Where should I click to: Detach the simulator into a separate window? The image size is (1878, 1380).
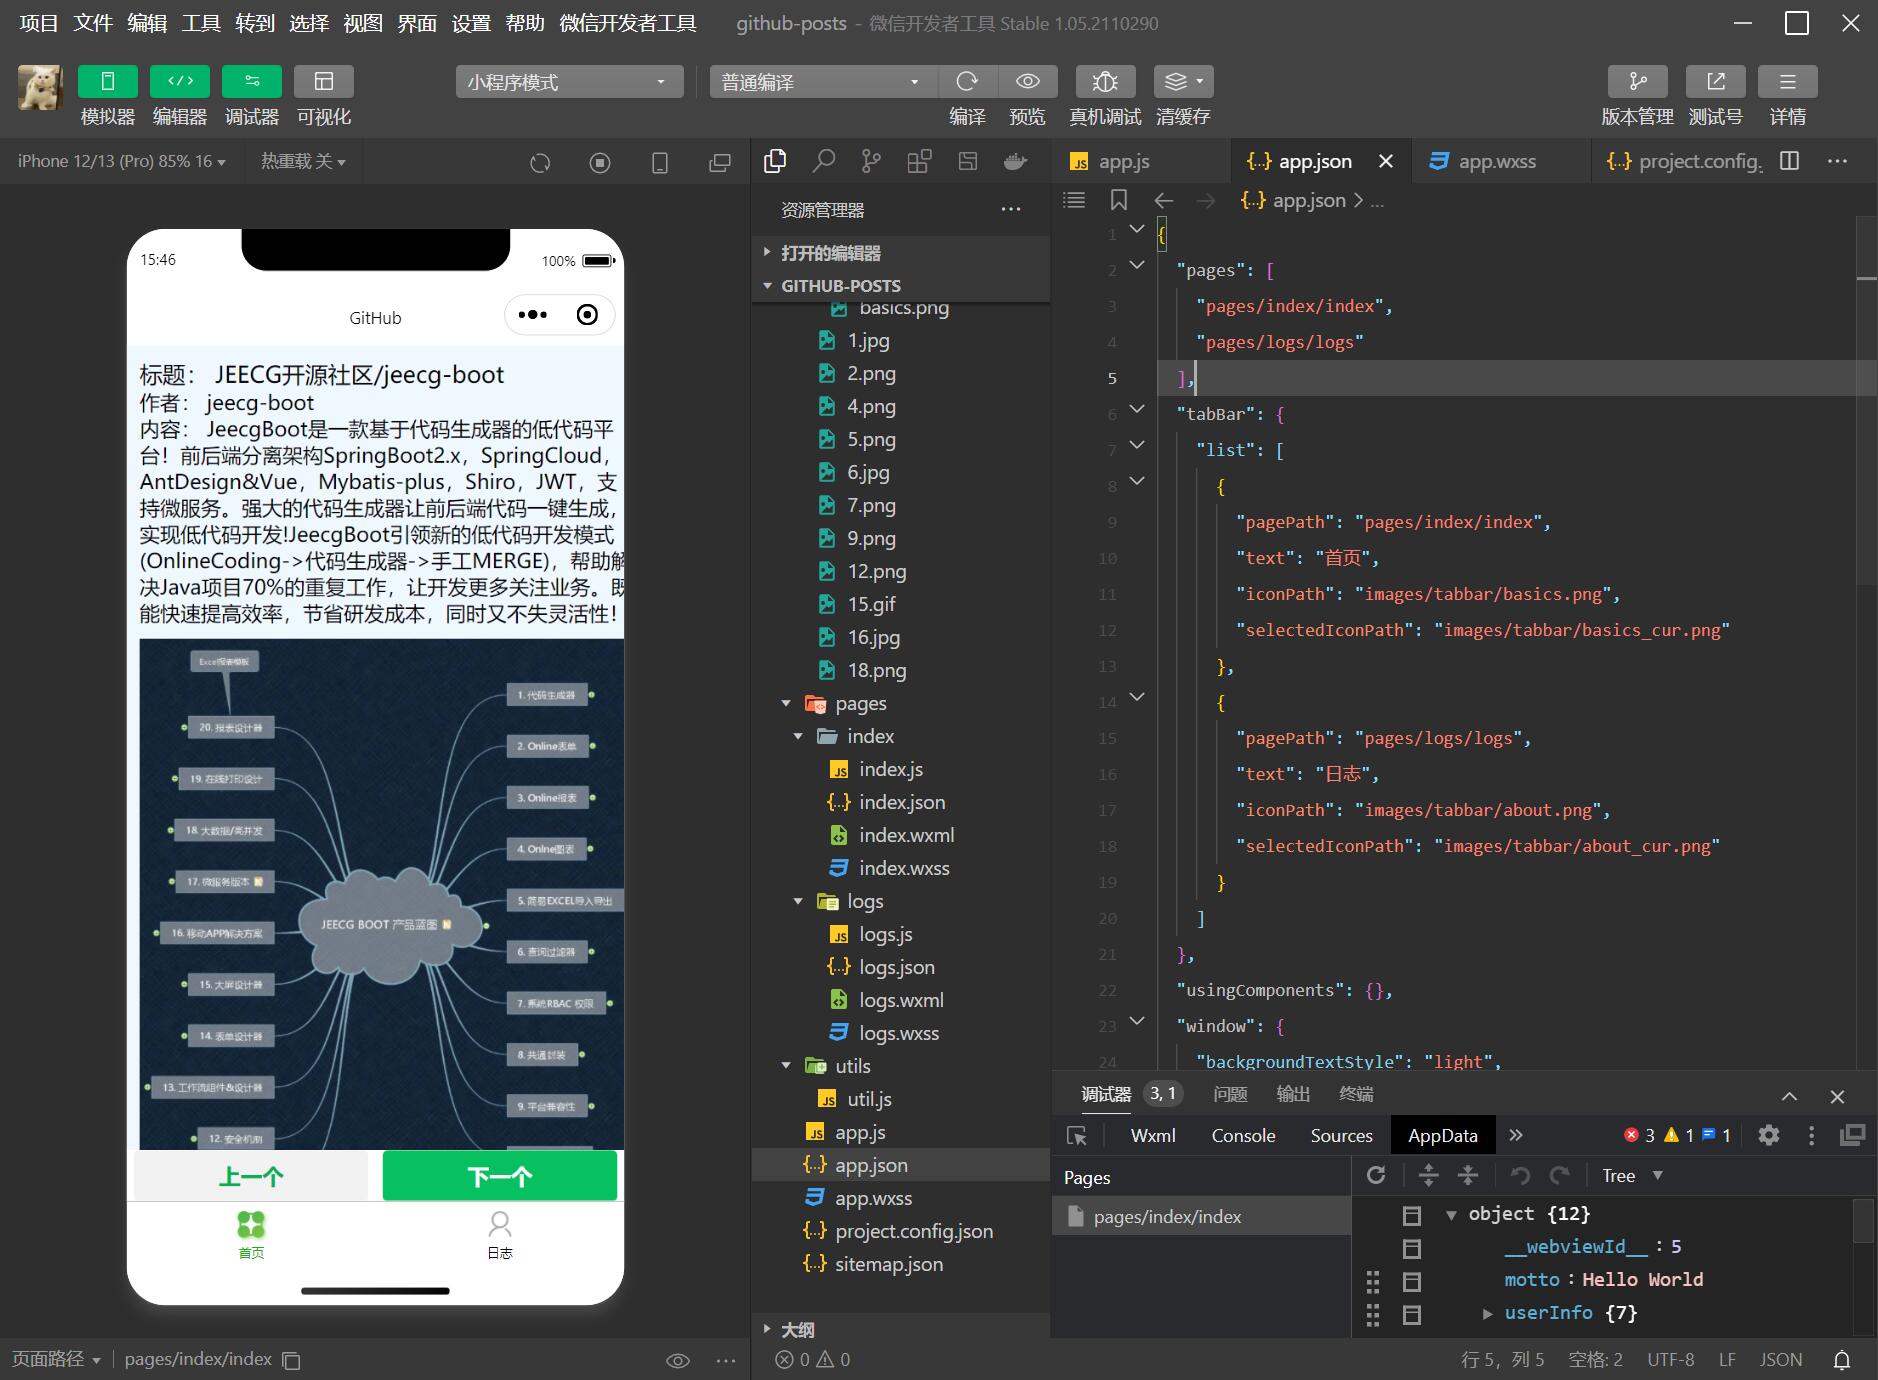point(720,162)
